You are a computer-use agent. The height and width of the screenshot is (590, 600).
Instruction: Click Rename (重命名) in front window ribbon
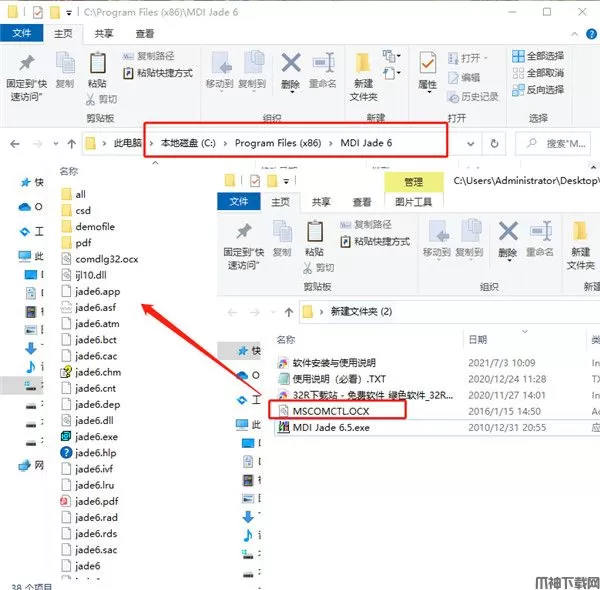pyautogui.click(x=540, y=239)
